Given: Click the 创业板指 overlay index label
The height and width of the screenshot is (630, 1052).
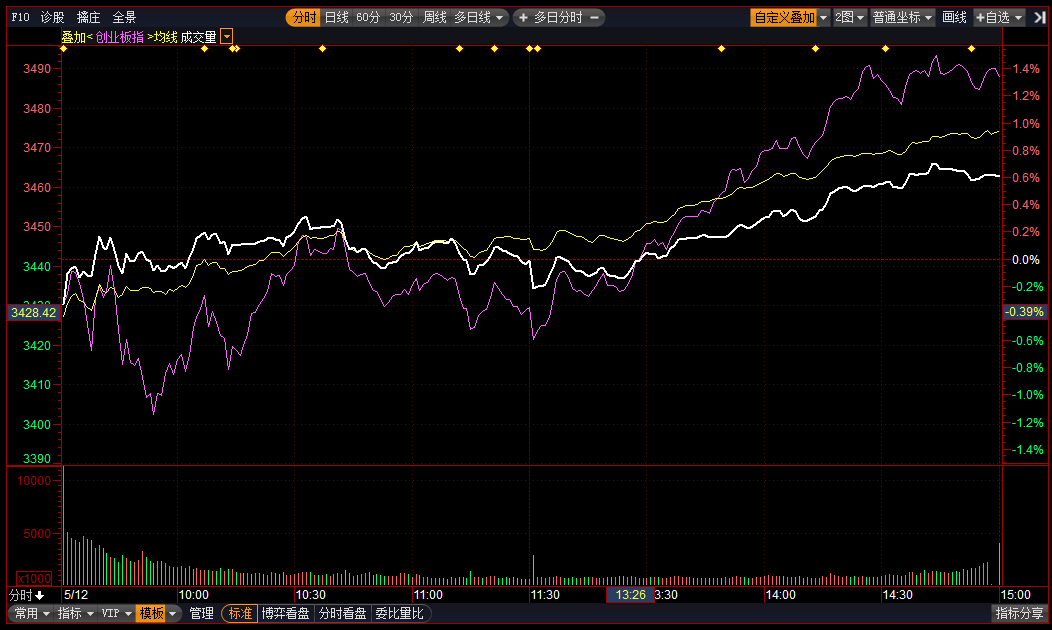Looking at the screenshot, I should click(119, 38).
